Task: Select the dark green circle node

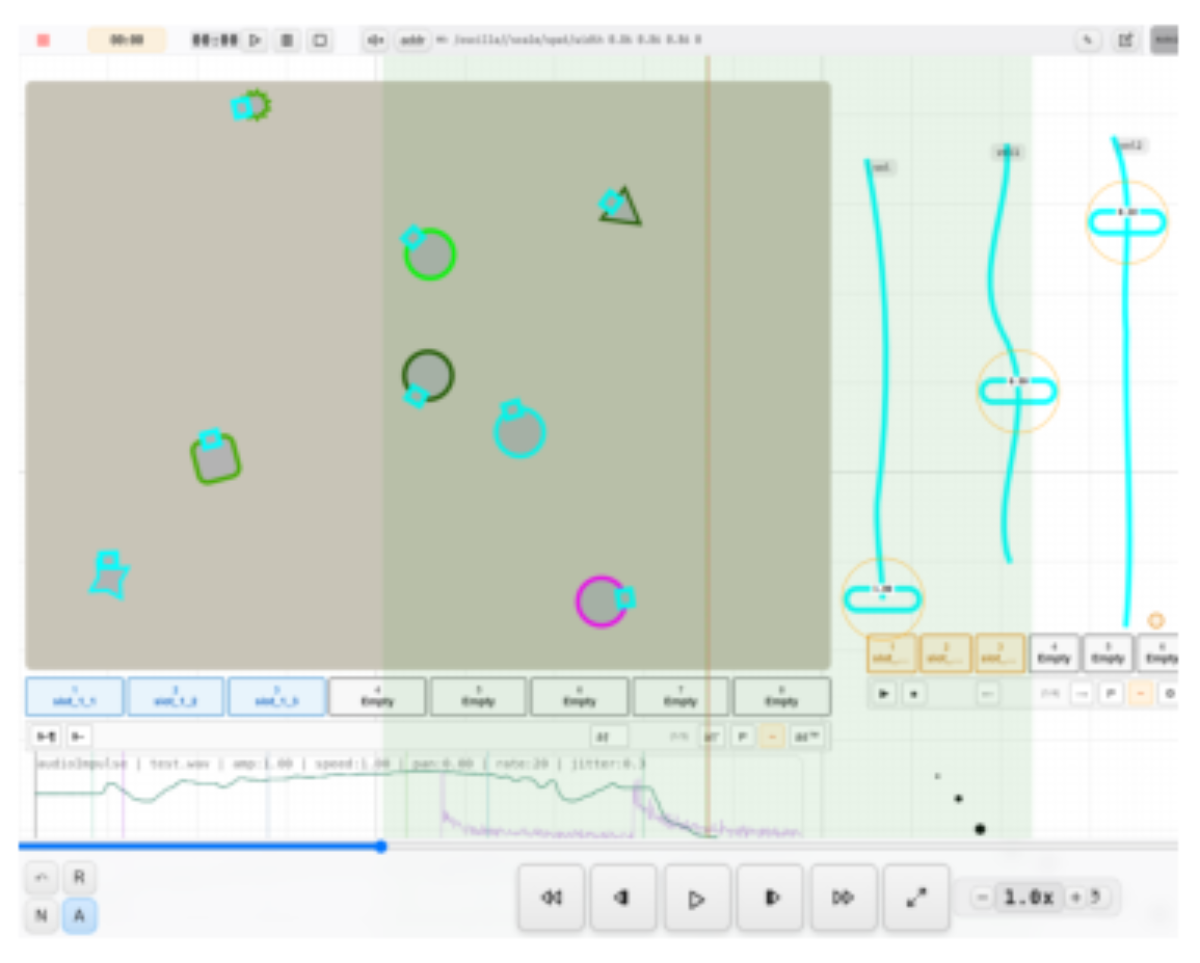Action: tap(429, 375)
